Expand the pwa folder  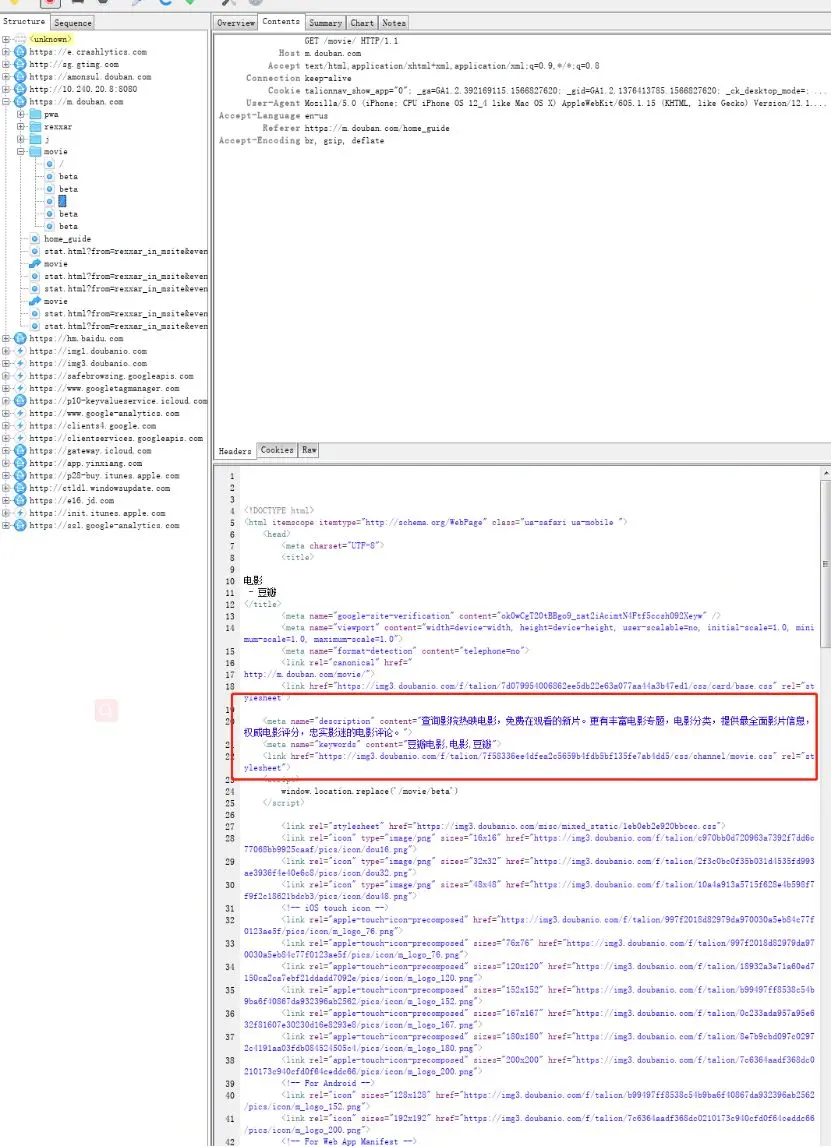[20, 114]
